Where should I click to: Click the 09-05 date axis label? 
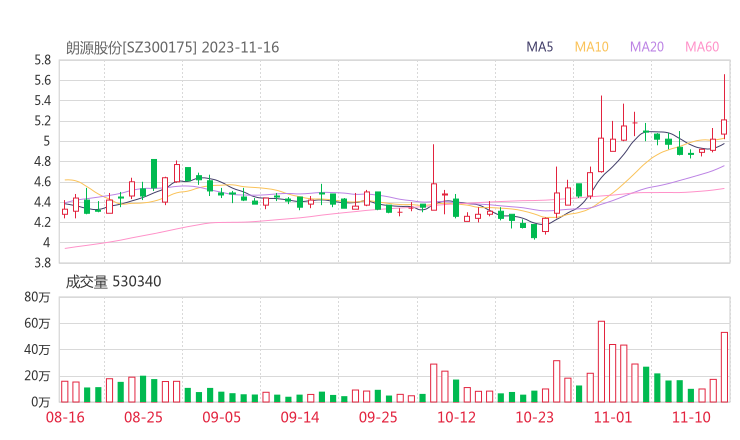point(221,417)
